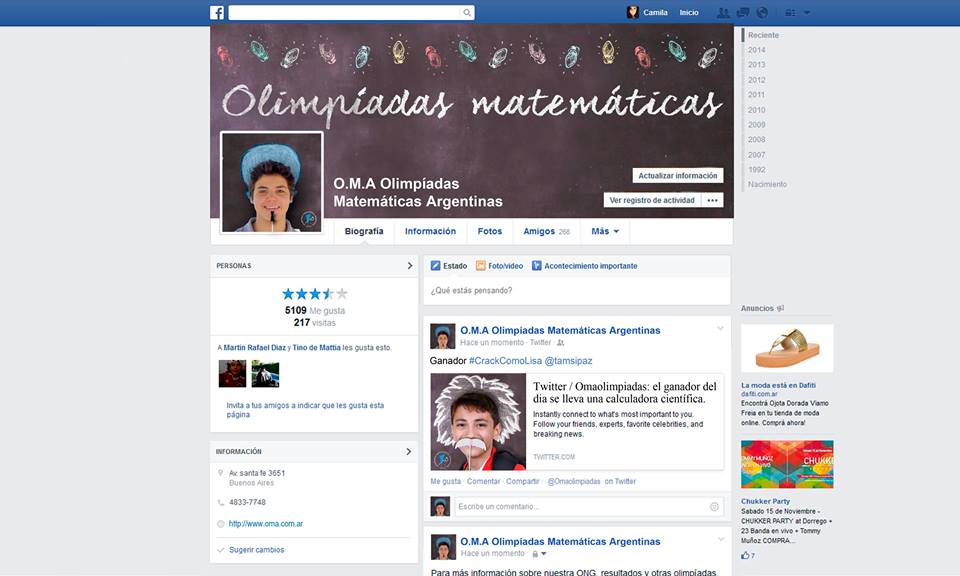960x576 pixels.
Task: Open shared Twitter link image
Action: (478, 422)
